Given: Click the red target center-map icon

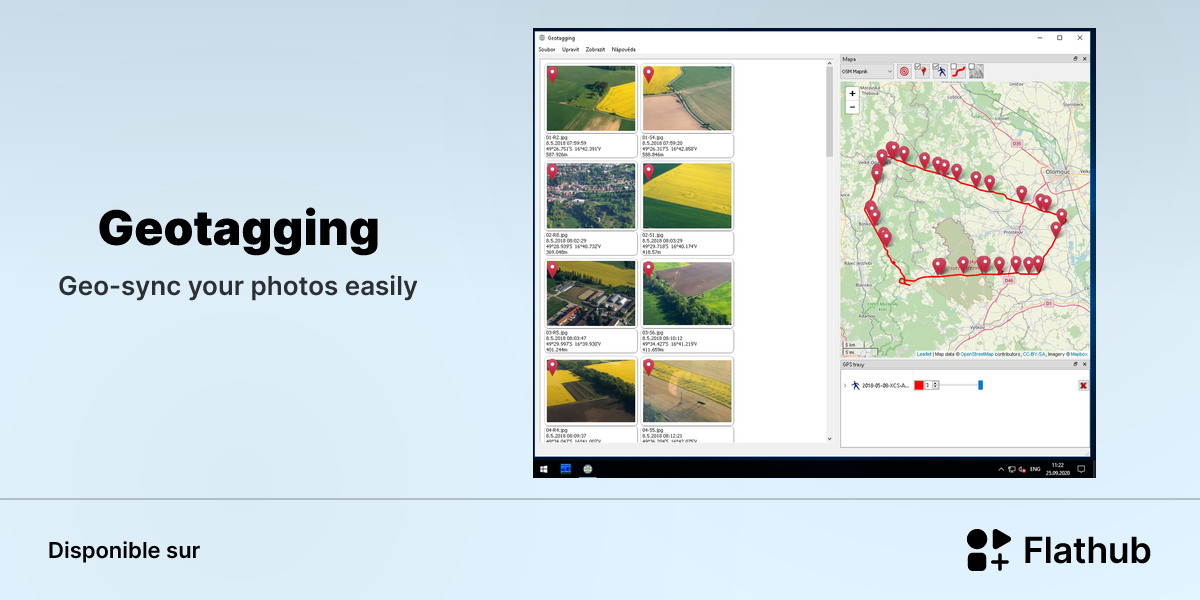Looking at the screenshot, I should point(904,71).
